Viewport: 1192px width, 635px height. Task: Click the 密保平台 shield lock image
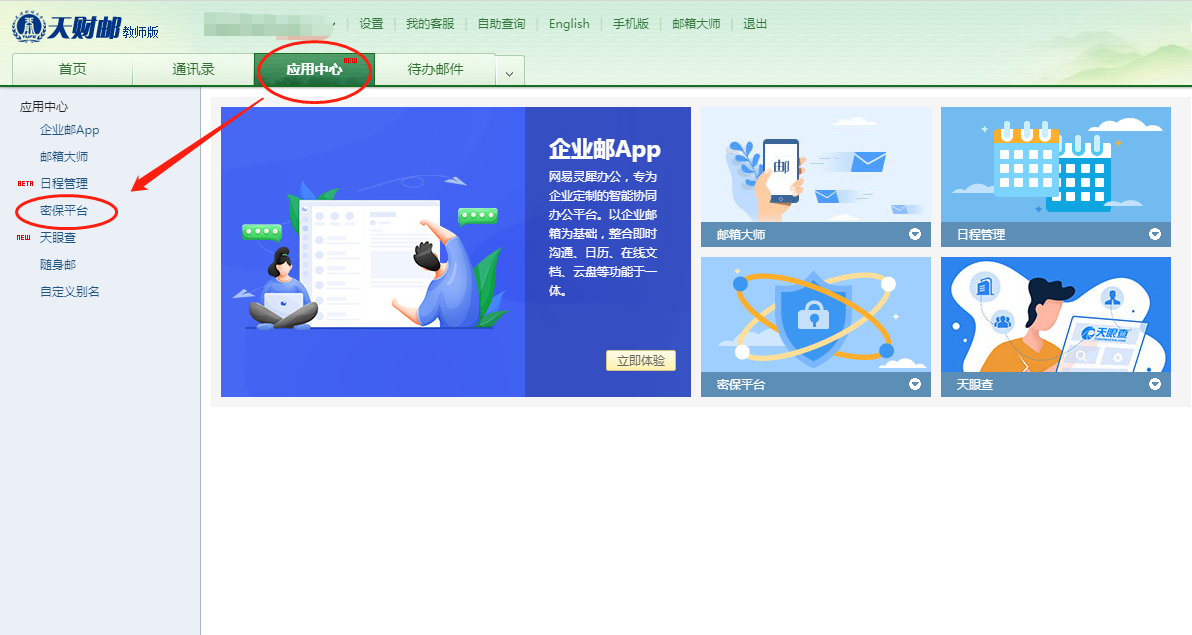coord(815,314)
